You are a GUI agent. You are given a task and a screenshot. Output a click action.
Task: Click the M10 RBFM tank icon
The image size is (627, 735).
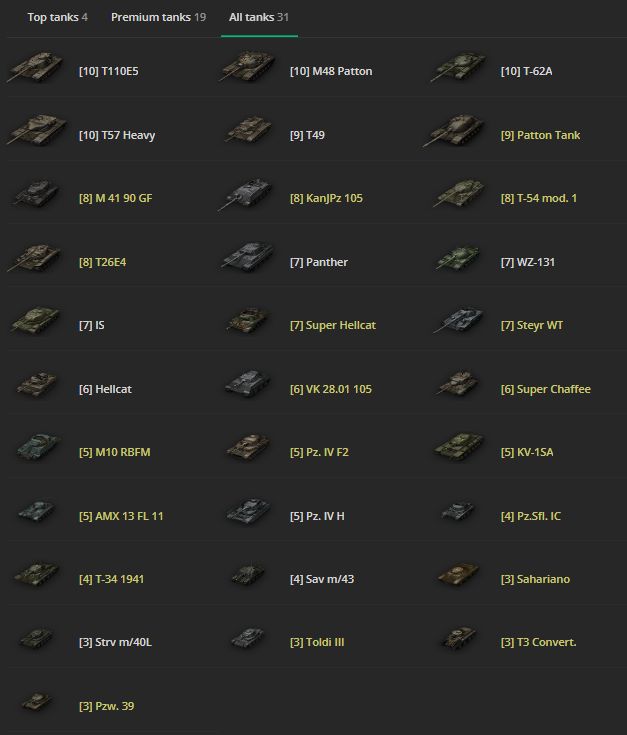pyautogui.click(x=38, y=446)
